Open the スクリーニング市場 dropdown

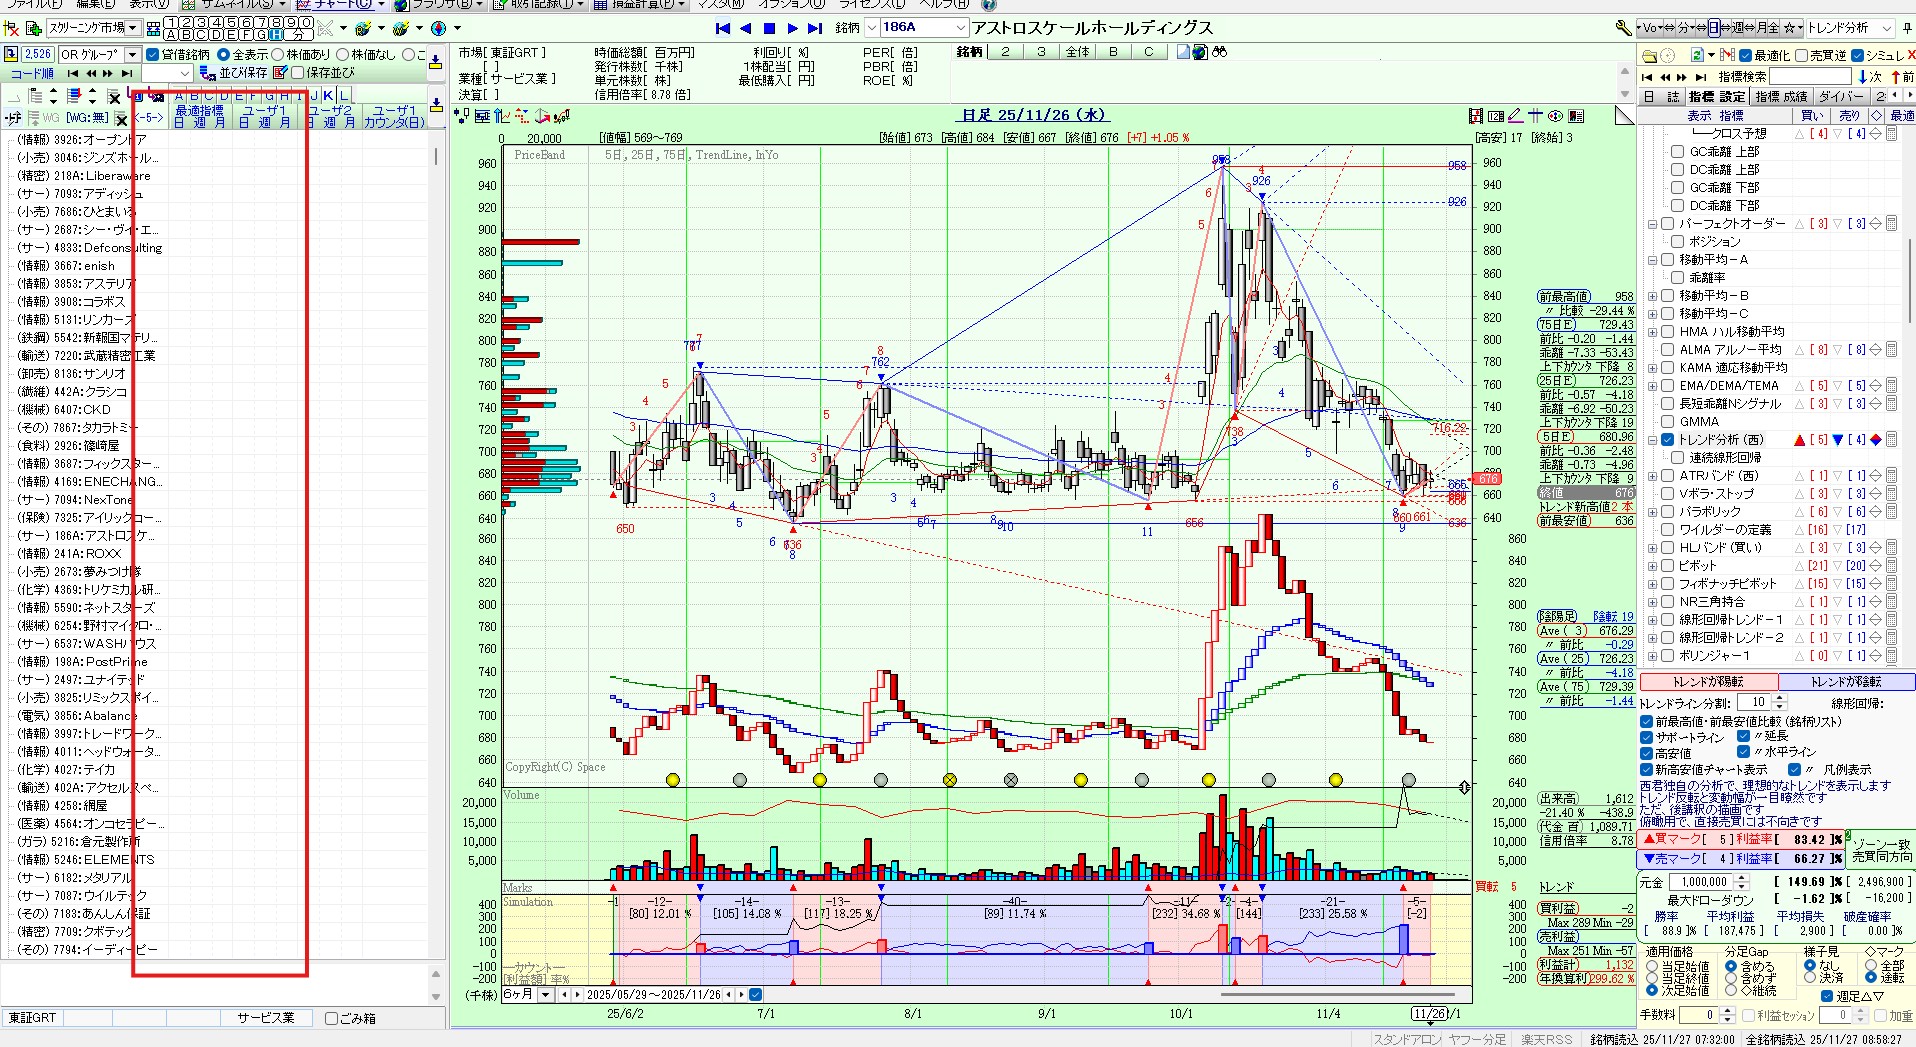pos(133,28)
